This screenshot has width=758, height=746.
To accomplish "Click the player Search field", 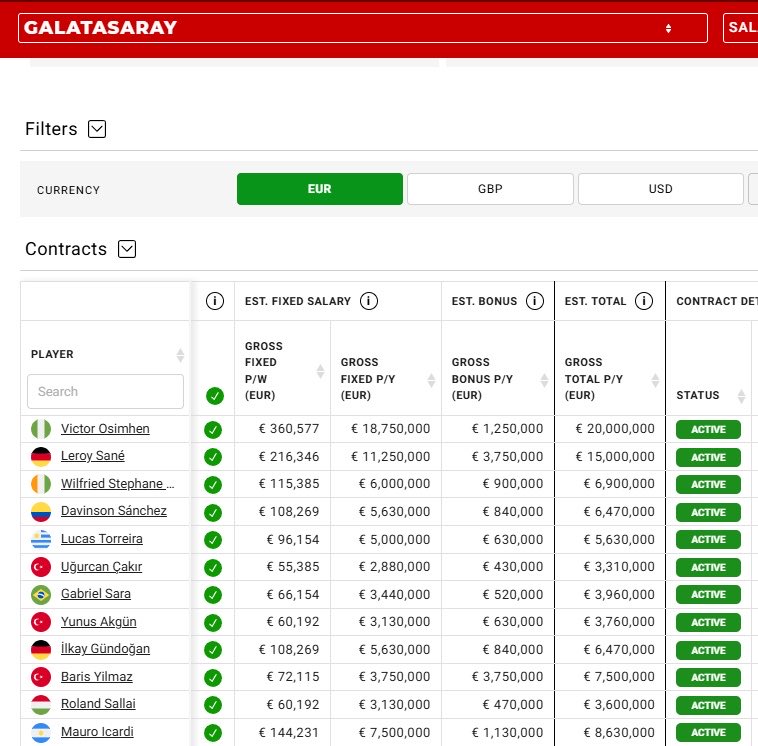I will [105, 392].
